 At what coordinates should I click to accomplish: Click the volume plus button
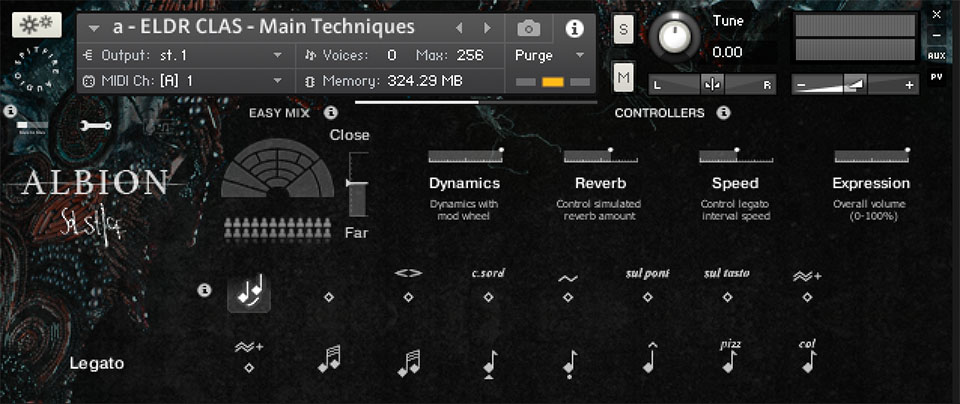coord(909,85)
